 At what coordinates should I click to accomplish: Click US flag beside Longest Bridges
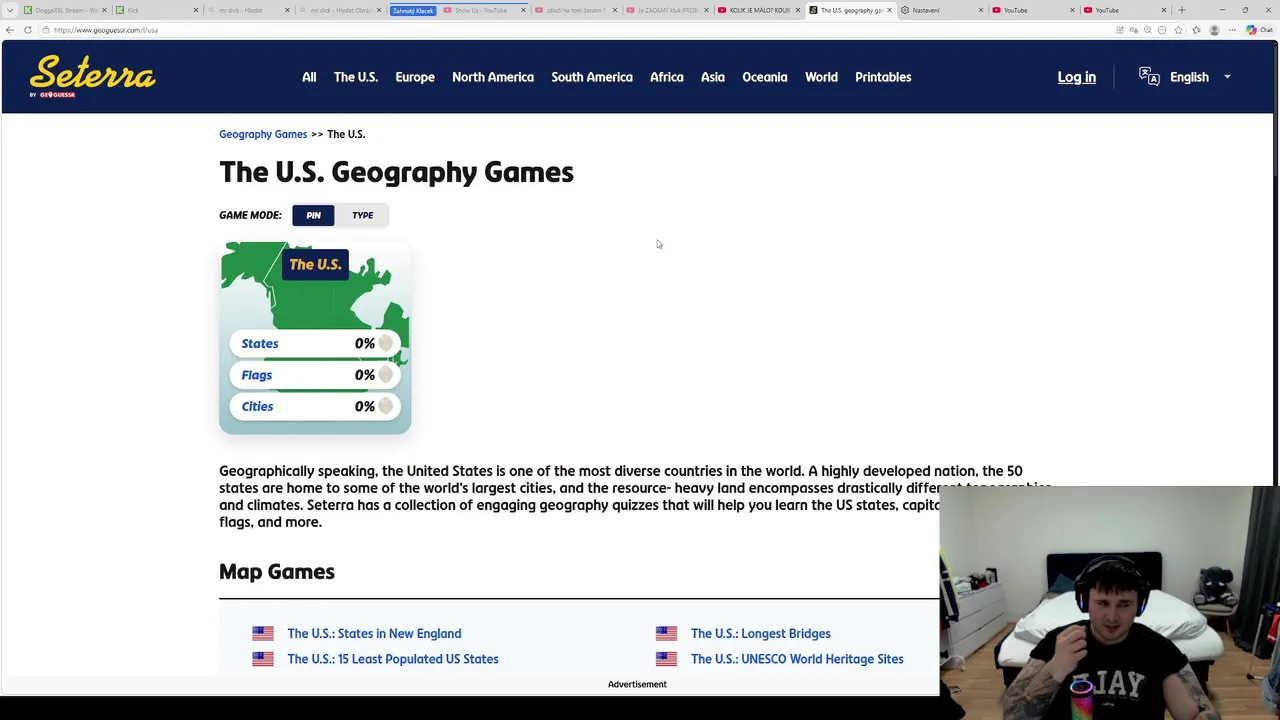click(666, 633)
